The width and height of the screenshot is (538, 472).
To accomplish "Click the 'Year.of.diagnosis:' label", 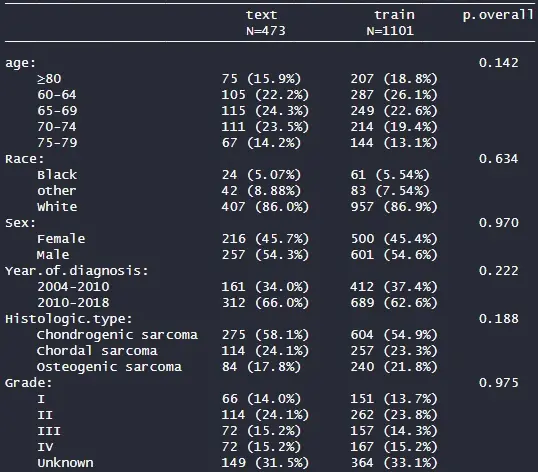I will click(77, 271).
